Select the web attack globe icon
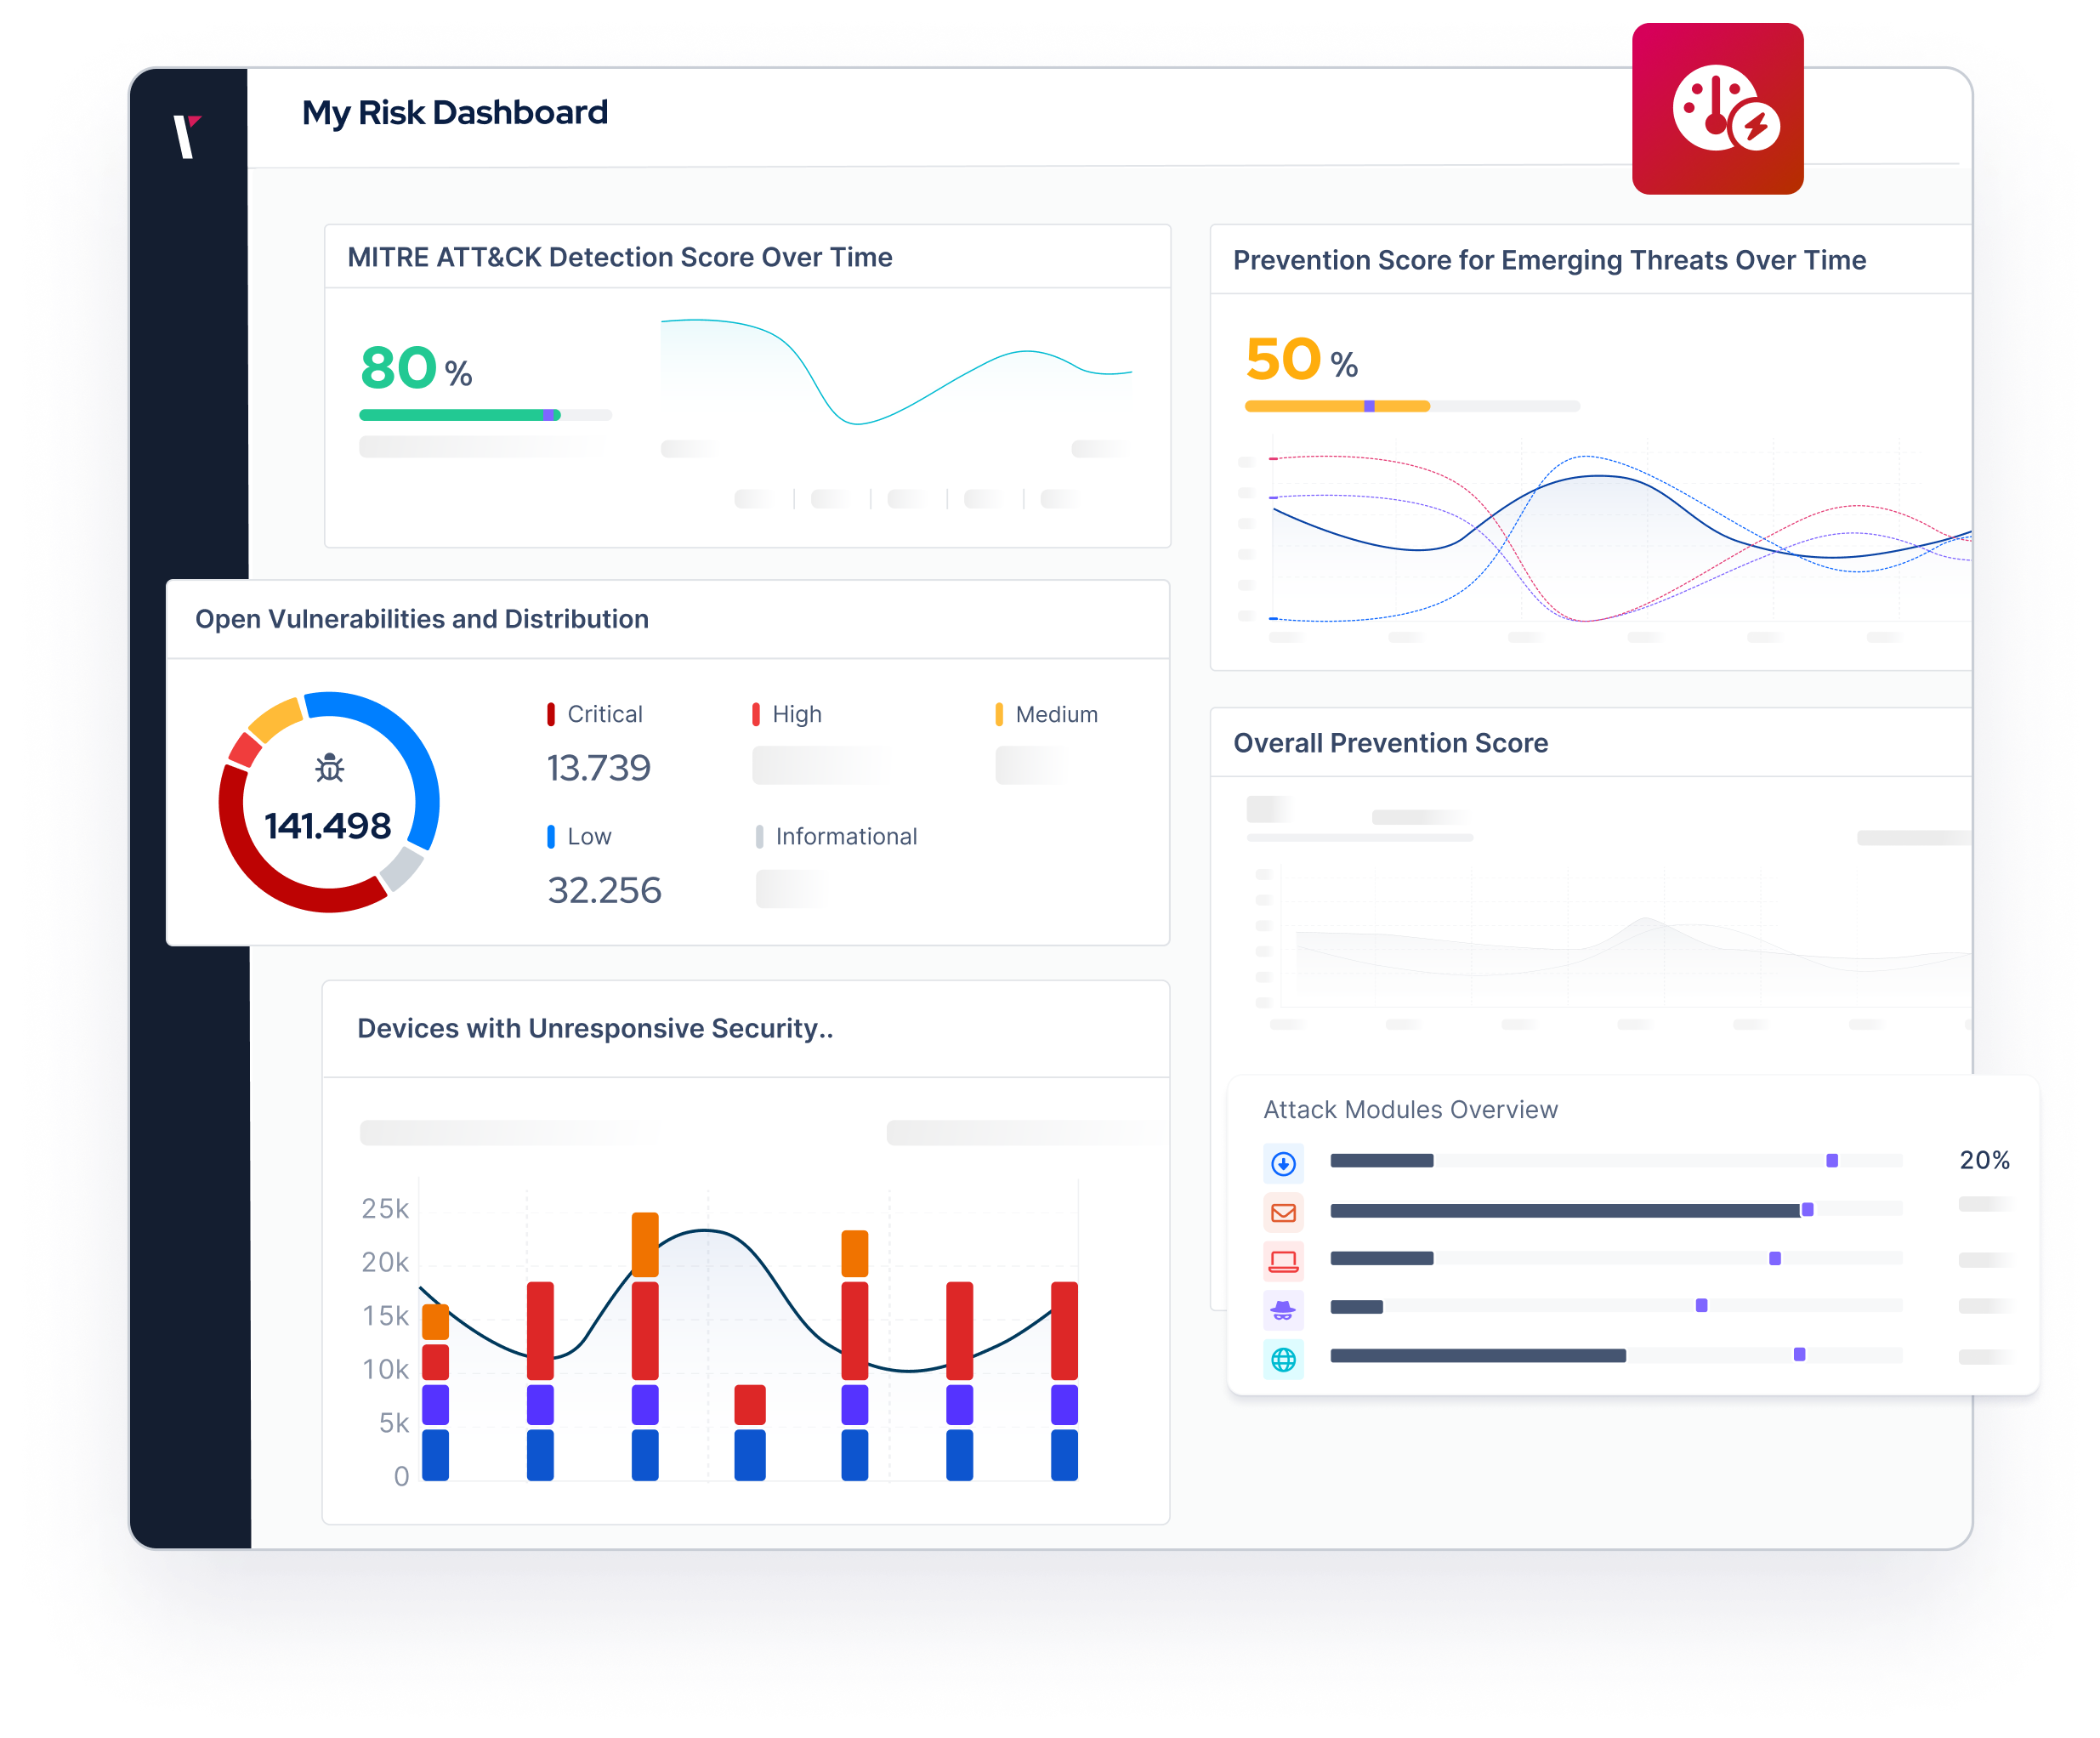This screenshot has width=2100, height=1738. (x=1285, y=1359)
